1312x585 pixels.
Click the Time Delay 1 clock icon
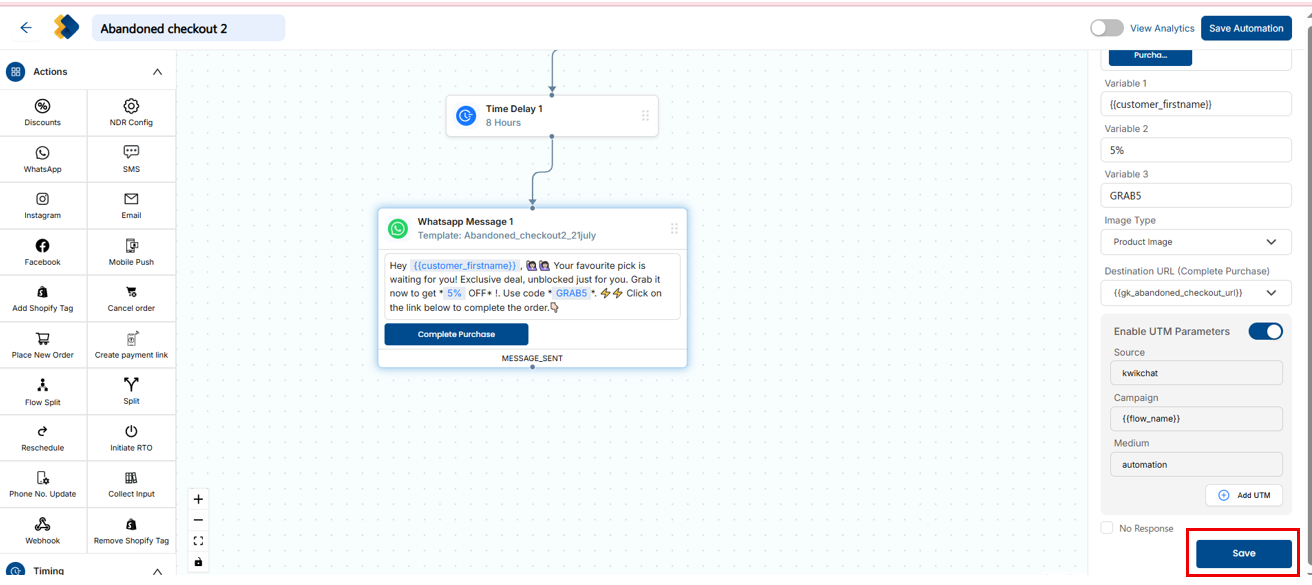pos(466,116)
